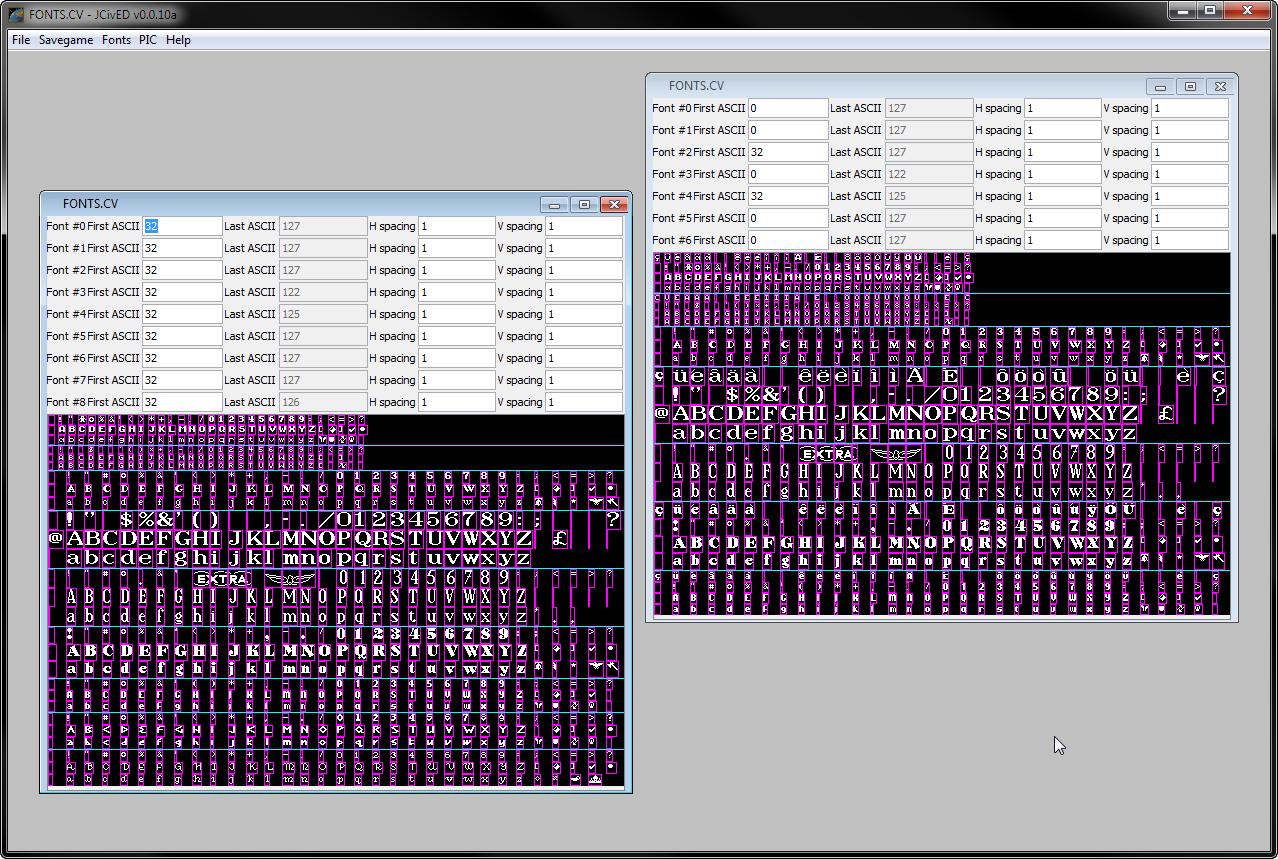Image resolution: width=1278 pixels, height=859 pixels.
Task: Open the File menu
Action: (21, 40)
